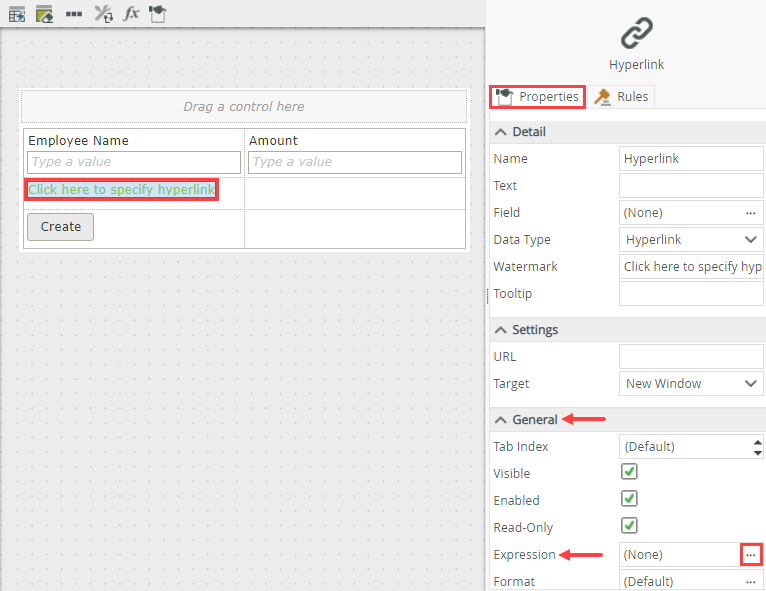The width and height of the screenshot is (766, 591).
Task: Increase the Tab Index stepper
Action: click(x=757, y=443)
